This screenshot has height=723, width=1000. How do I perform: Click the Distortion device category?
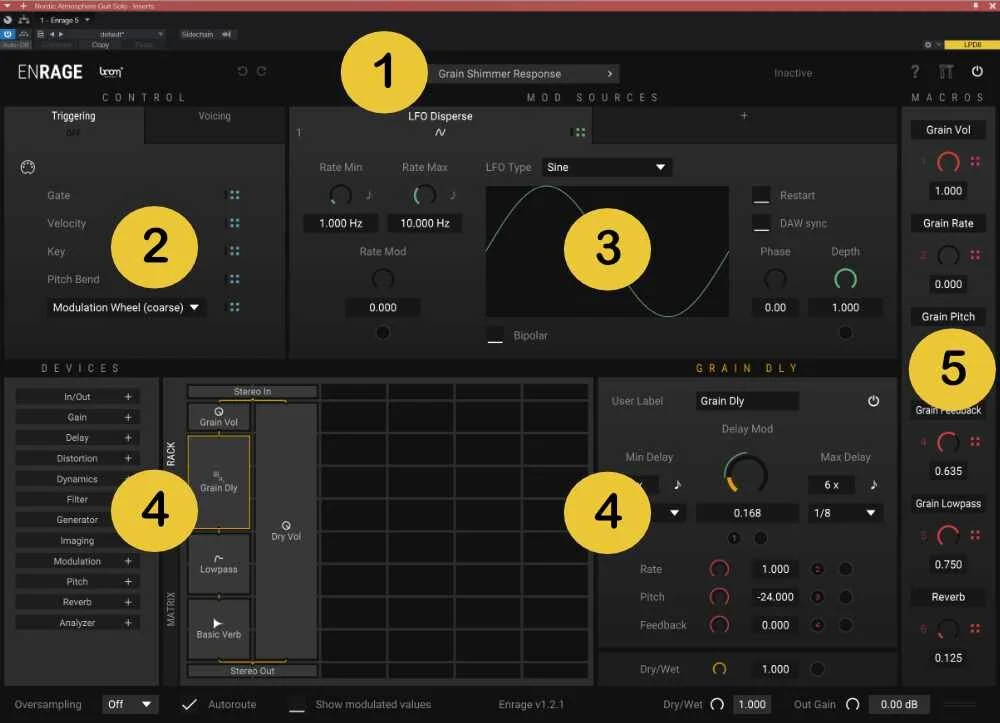(77, 458)
